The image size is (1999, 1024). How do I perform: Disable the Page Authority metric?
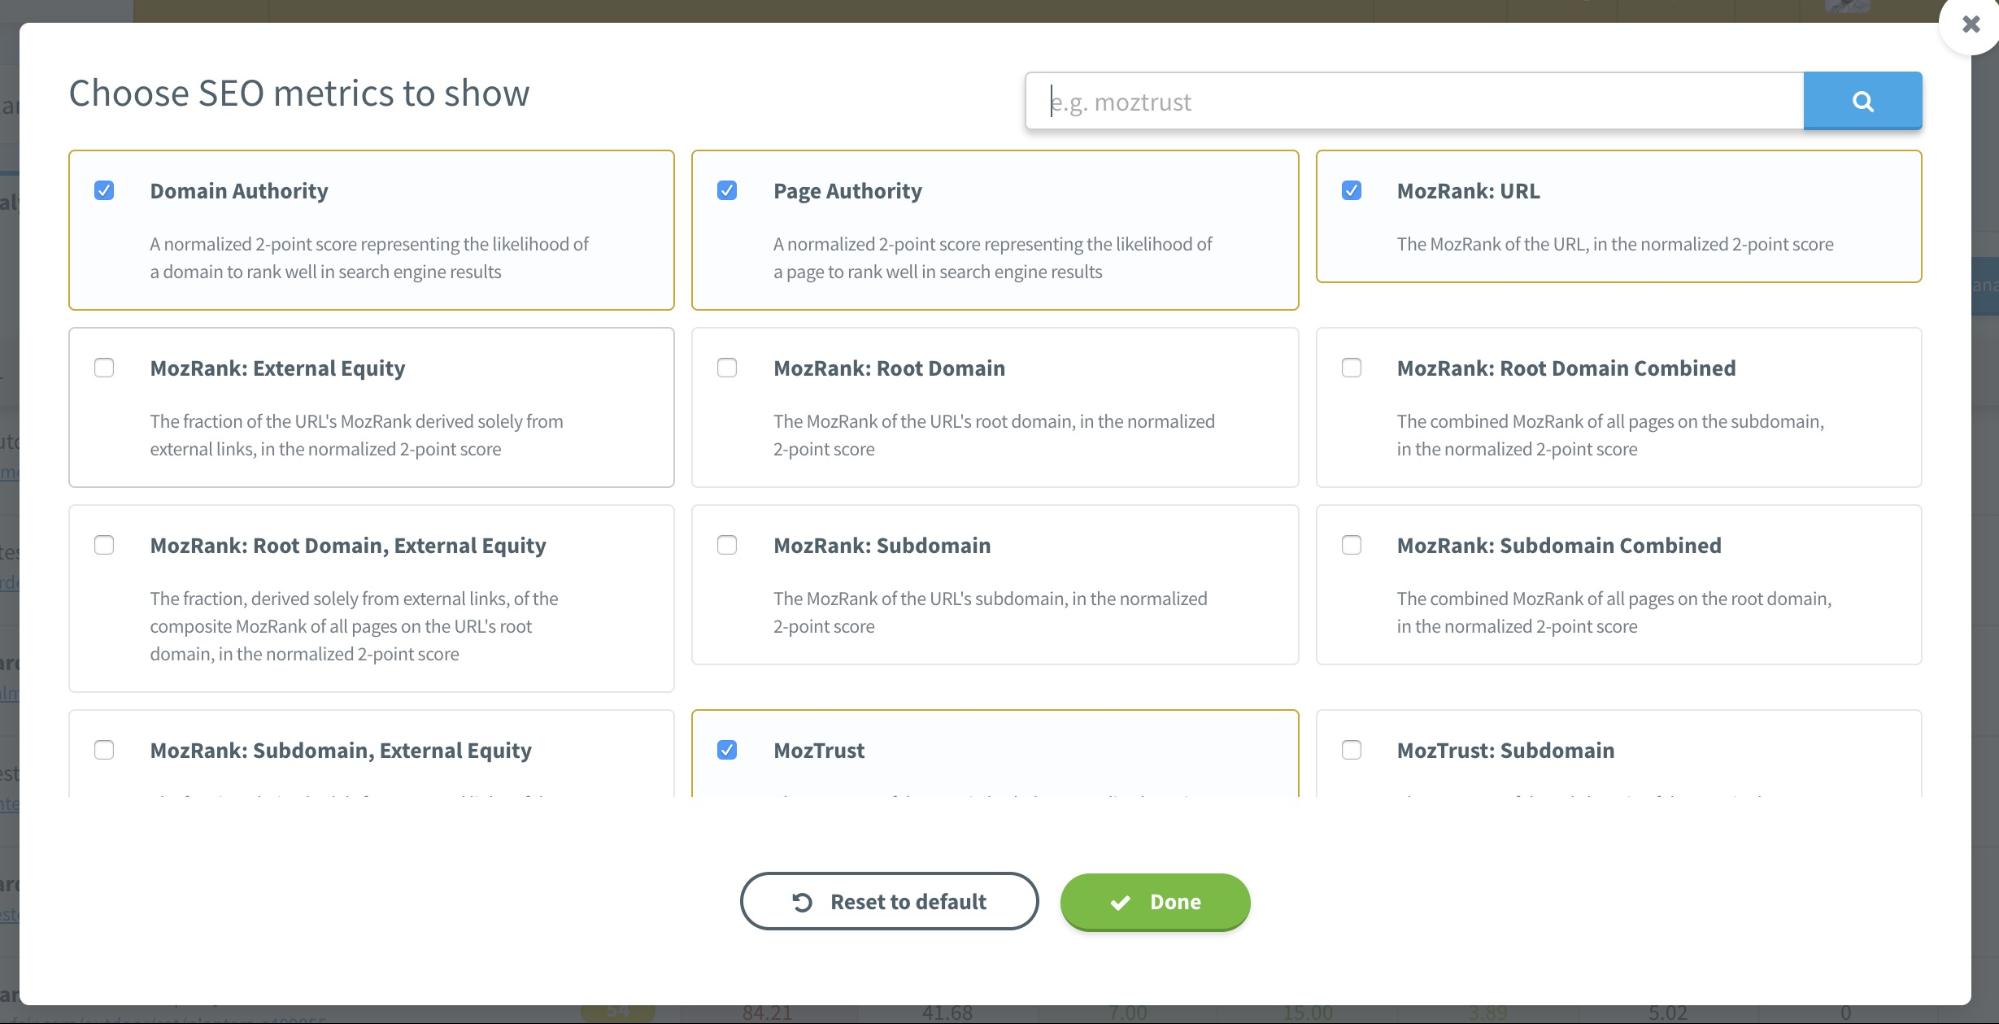pyautogui.click(x=728, y=190)
